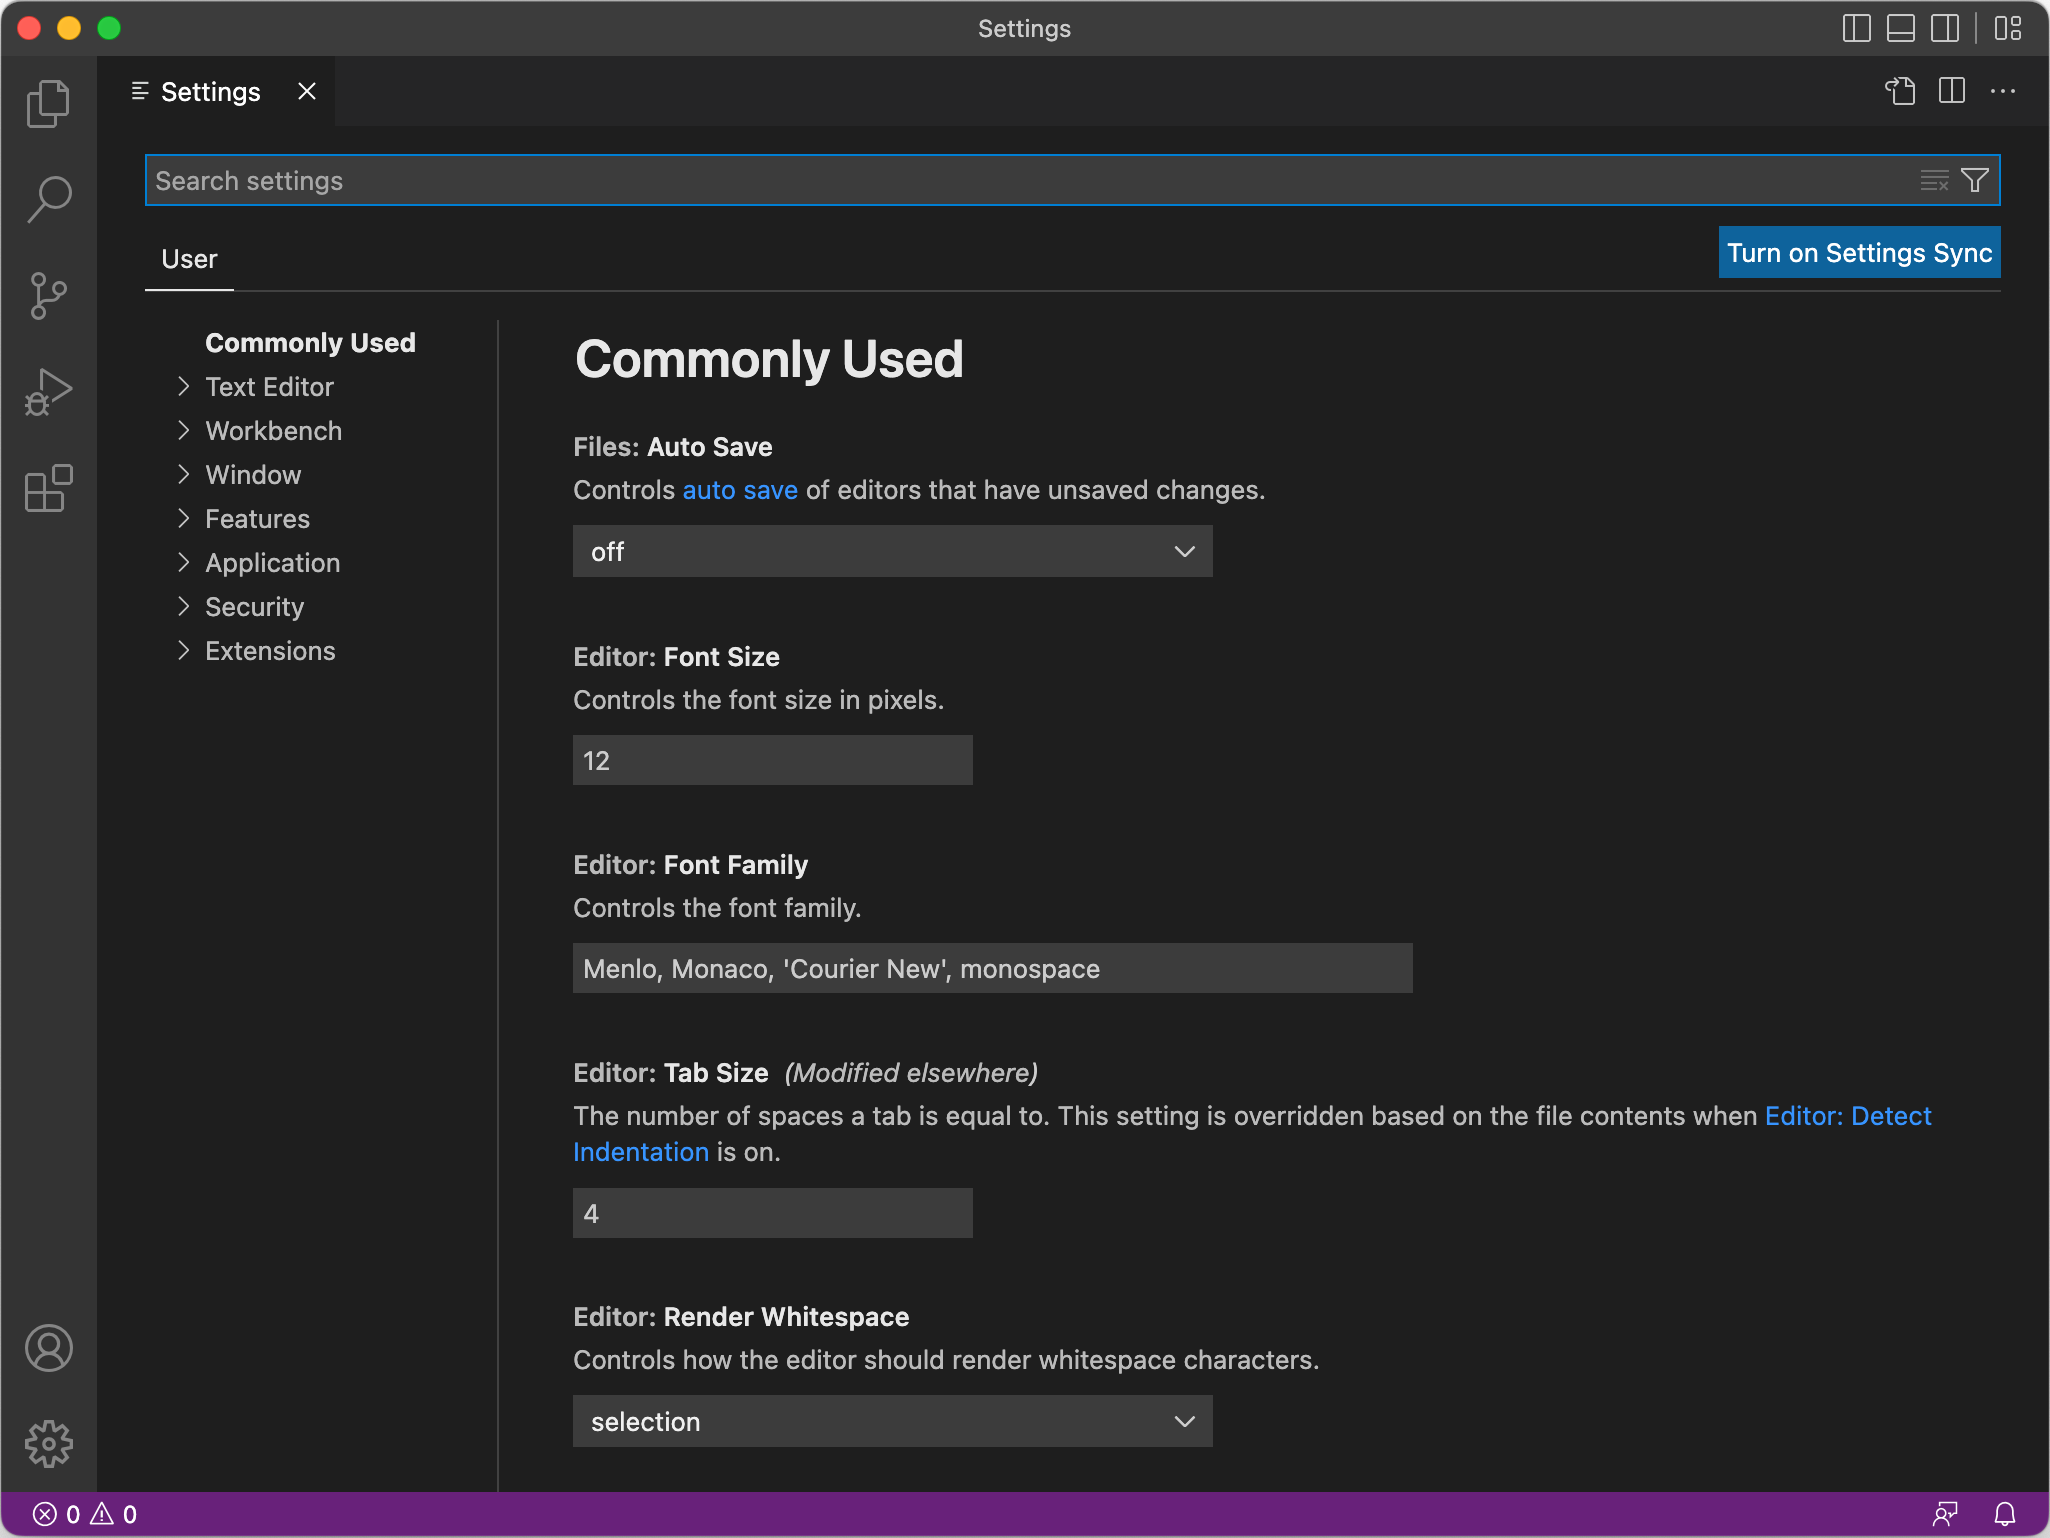Expand the Text Editor tree section
2050x1538 pixels.
click(x=269, y=387)
